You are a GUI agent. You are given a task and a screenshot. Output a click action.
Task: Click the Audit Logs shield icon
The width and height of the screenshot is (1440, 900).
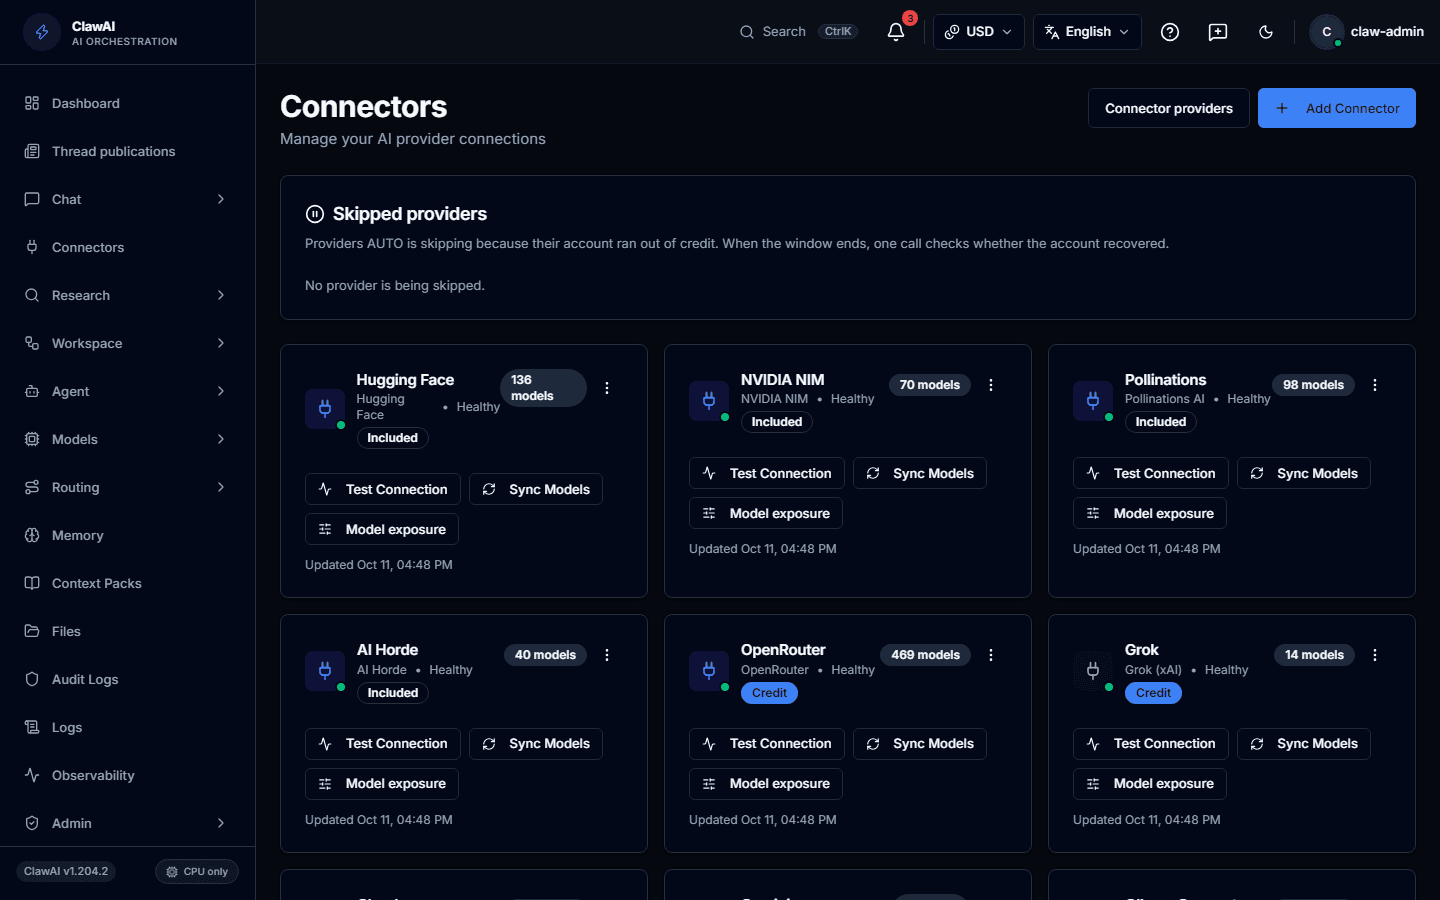click(32, 679)
